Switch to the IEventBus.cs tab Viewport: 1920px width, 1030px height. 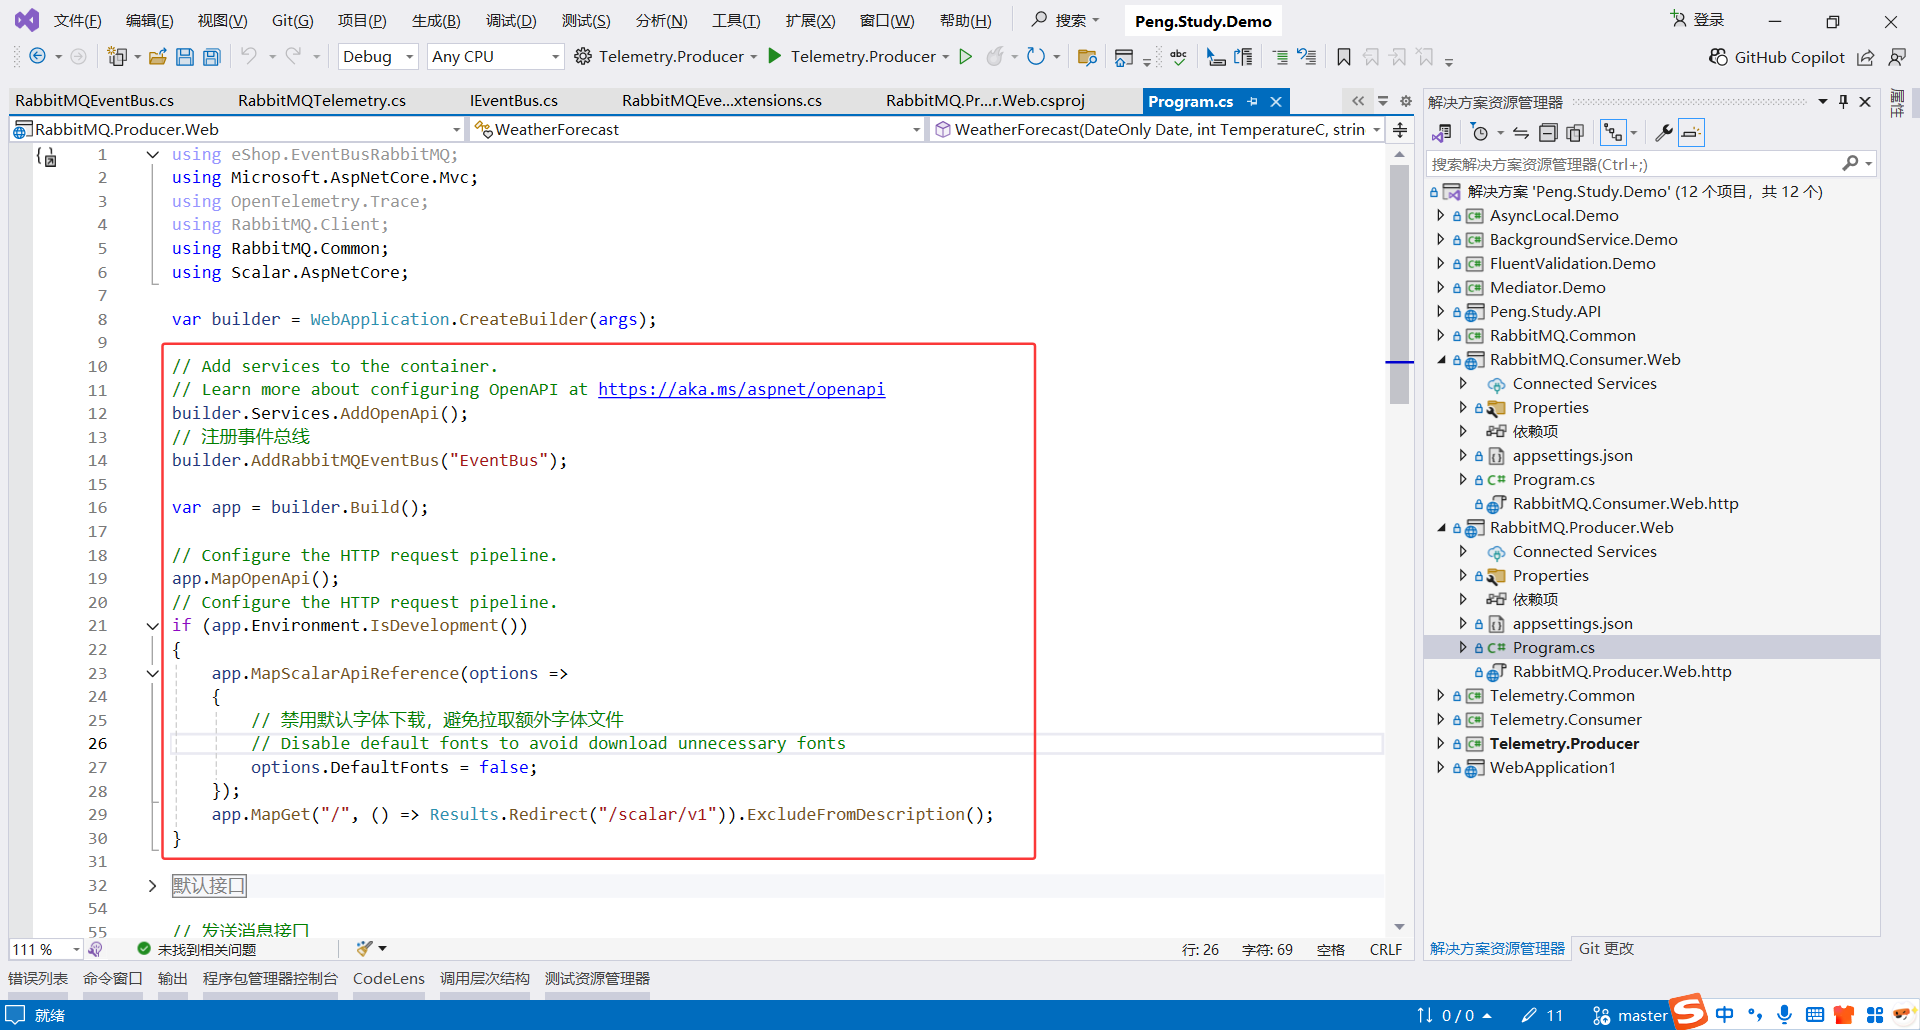tap(514, 101)
